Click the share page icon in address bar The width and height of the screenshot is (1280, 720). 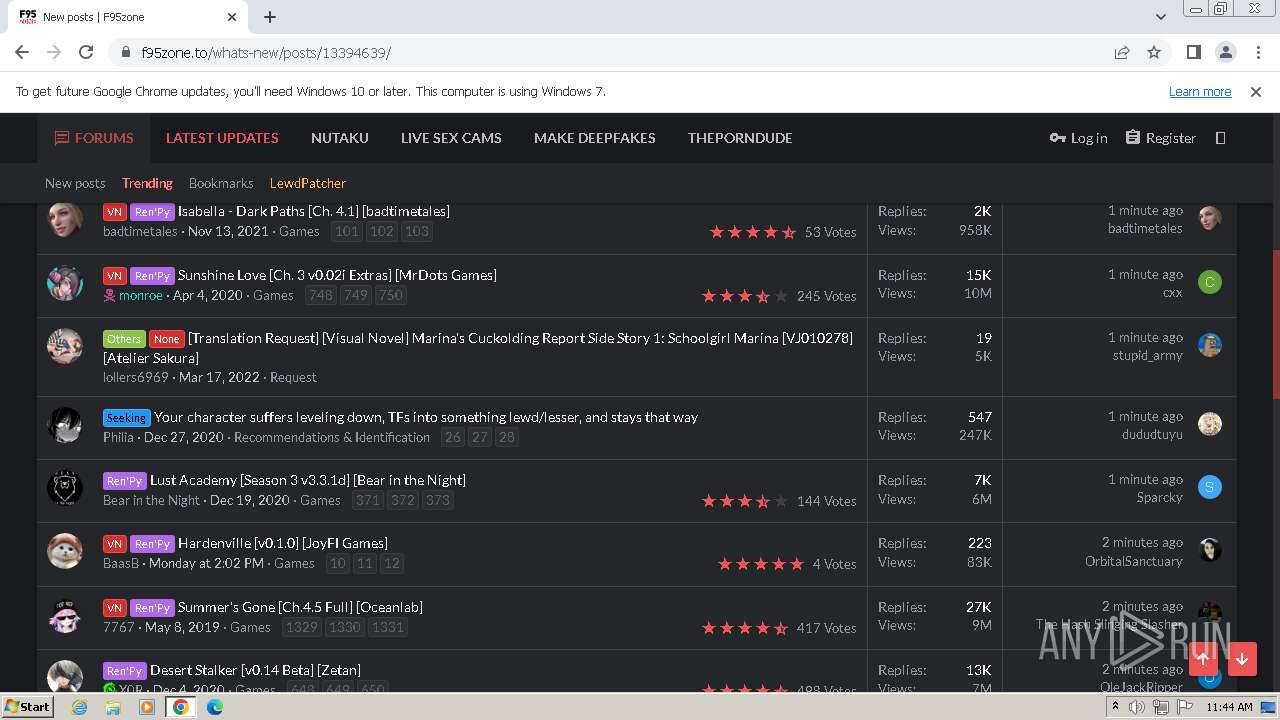[x=1122, y=52]
